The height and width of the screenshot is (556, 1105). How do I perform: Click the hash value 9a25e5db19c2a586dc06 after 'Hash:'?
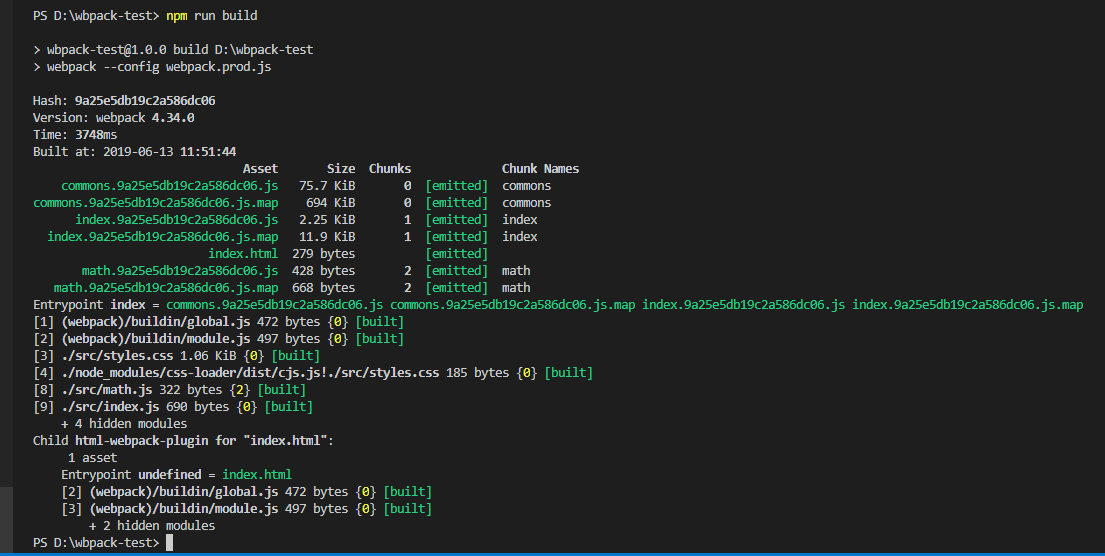click(145, 101)
